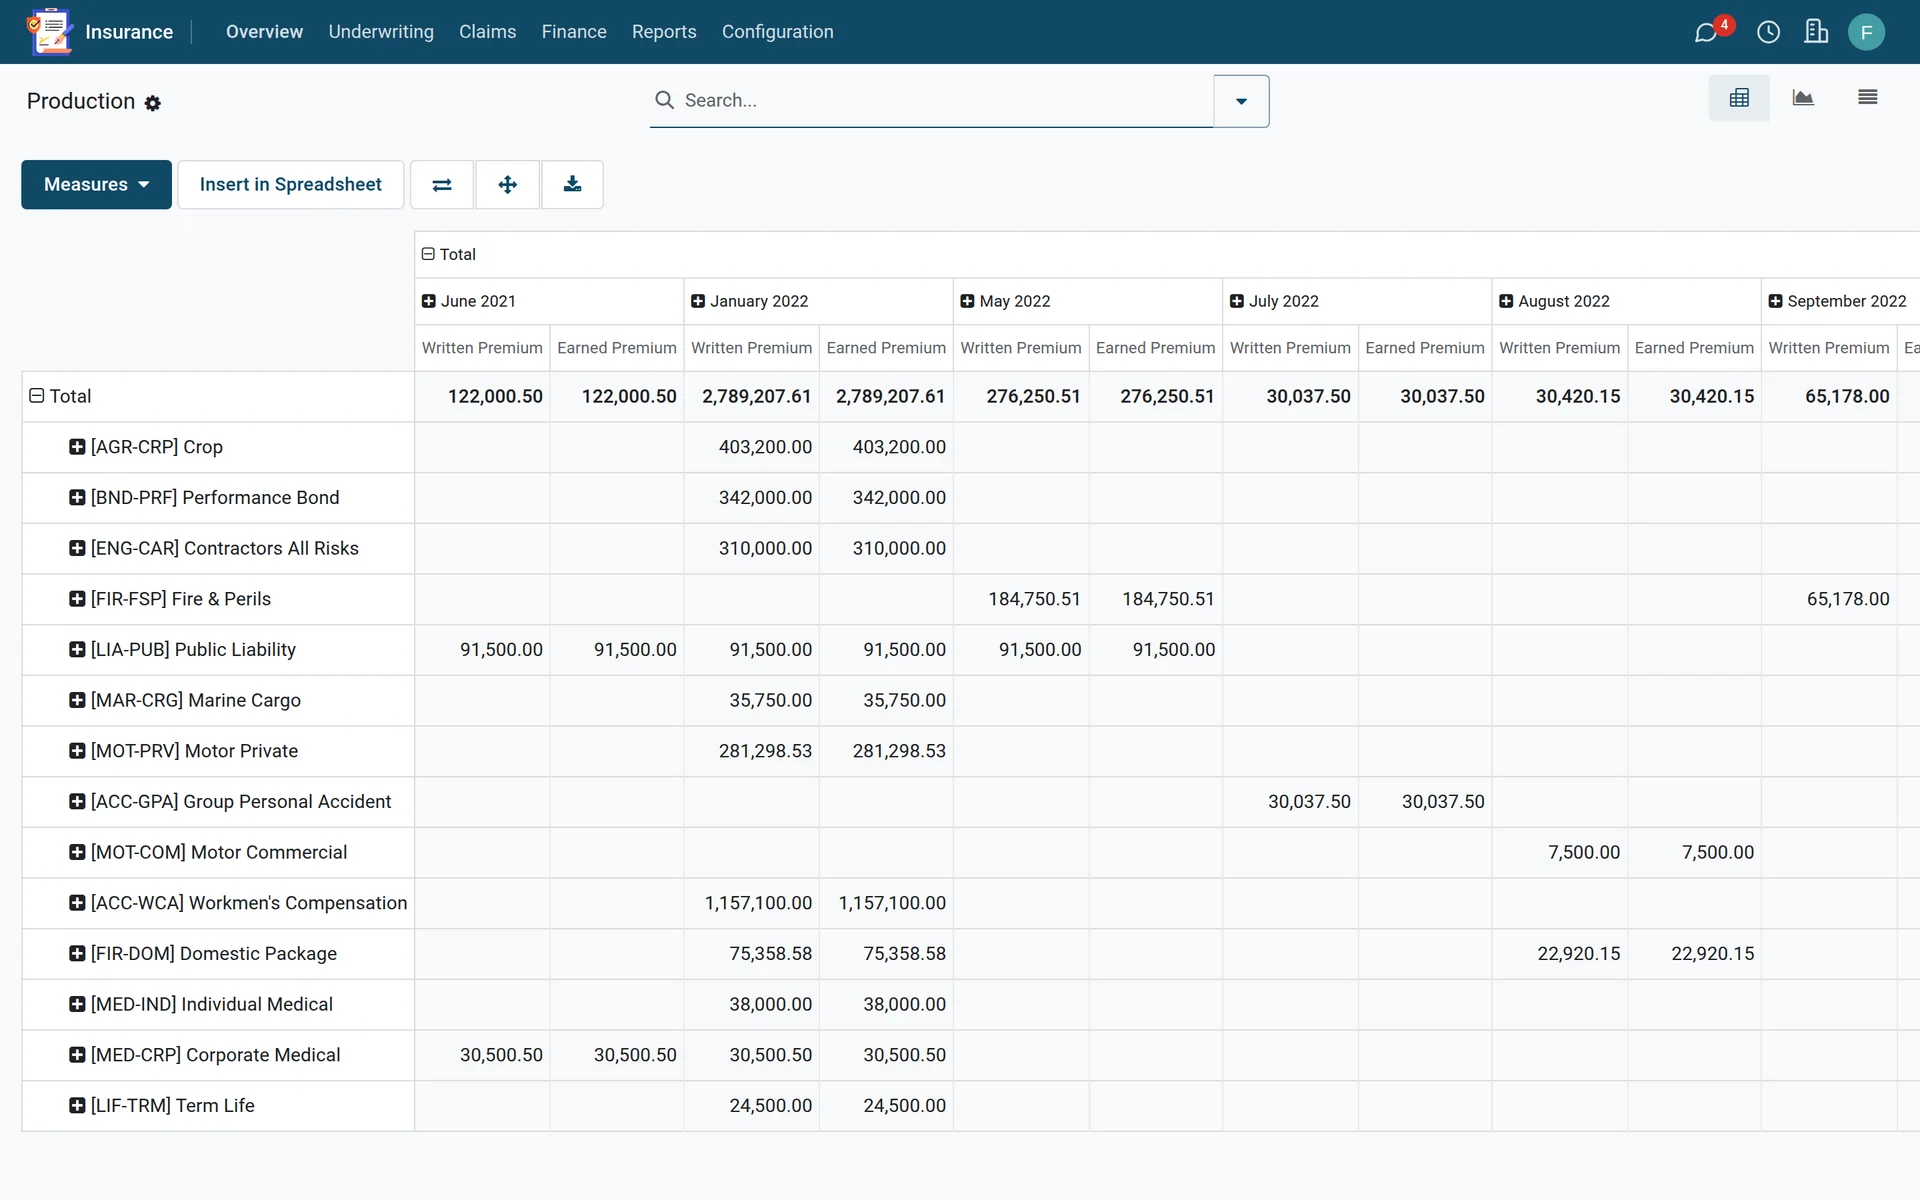Viewport: 1920px width, 1200px height.
Task: Toggle the search options dropdown arrow
Action: 1241,101
